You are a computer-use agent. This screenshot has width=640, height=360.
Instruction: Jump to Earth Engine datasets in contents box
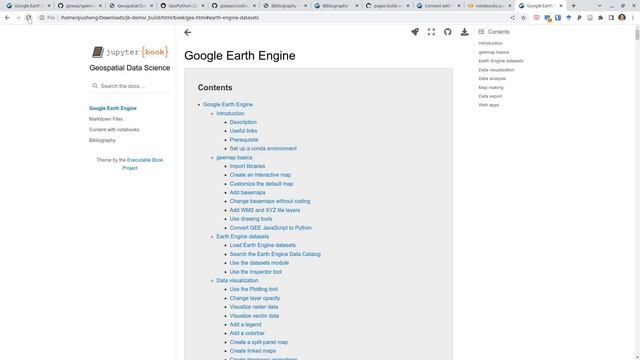tap(242, 236)
